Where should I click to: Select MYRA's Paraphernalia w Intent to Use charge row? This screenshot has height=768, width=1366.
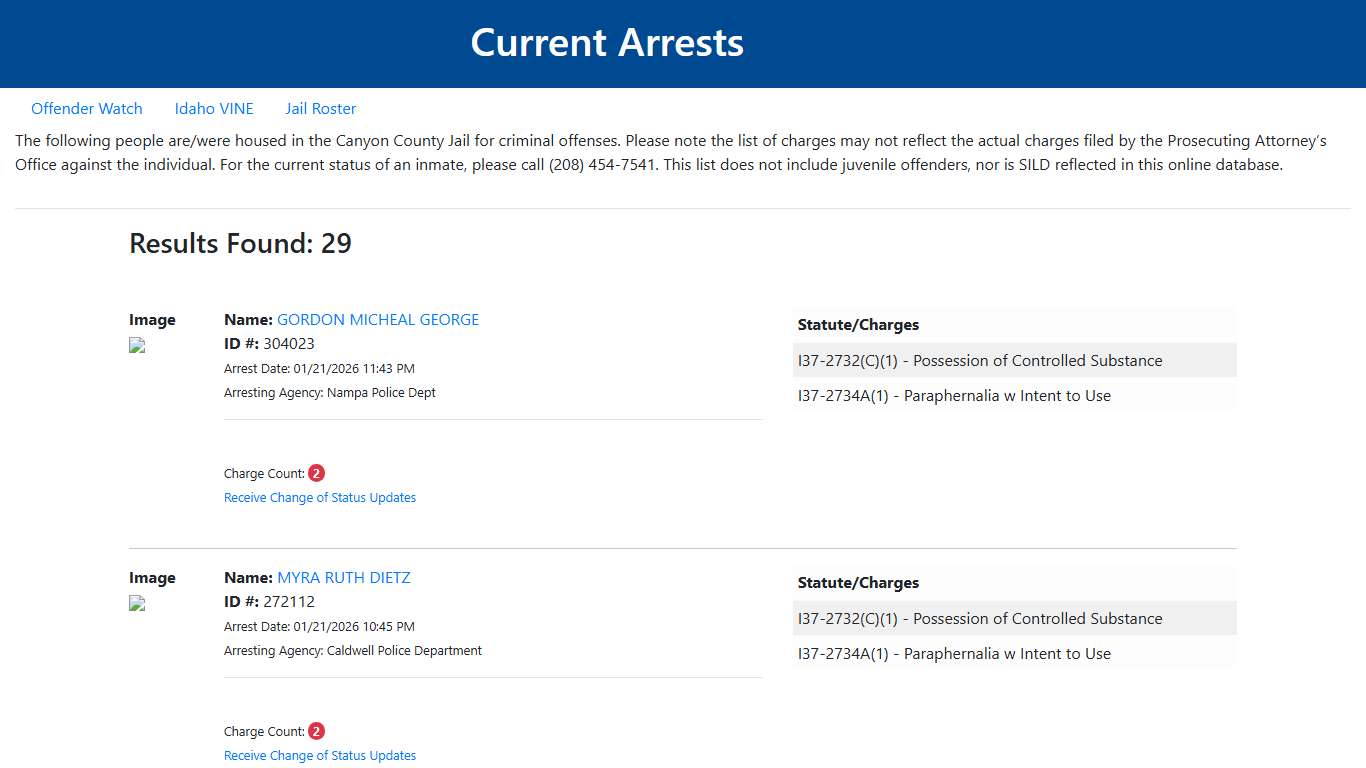point(953,653)
